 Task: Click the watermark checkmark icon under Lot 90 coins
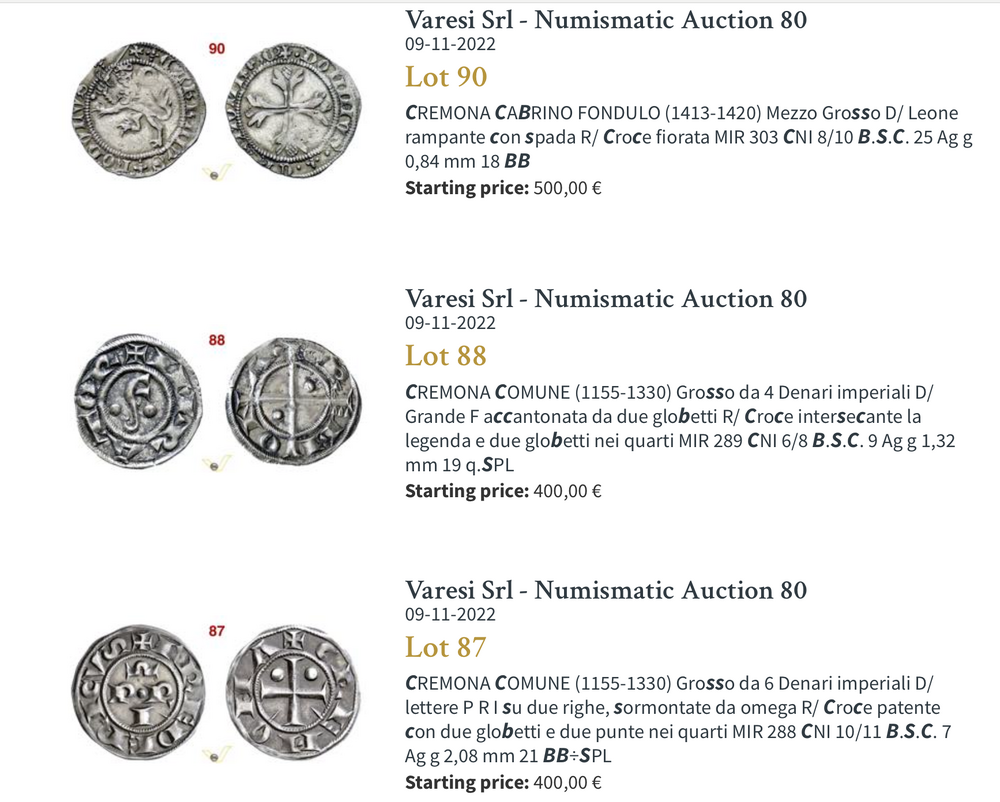(x=213, y=173)
